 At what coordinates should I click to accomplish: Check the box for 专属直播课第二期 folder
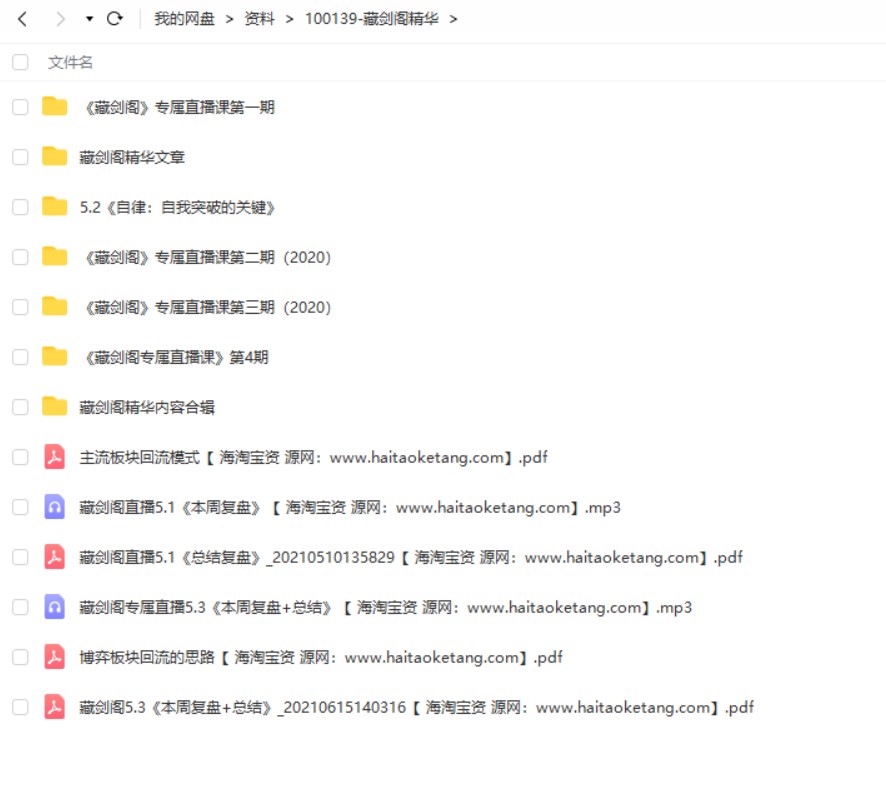tap(20, 257)
